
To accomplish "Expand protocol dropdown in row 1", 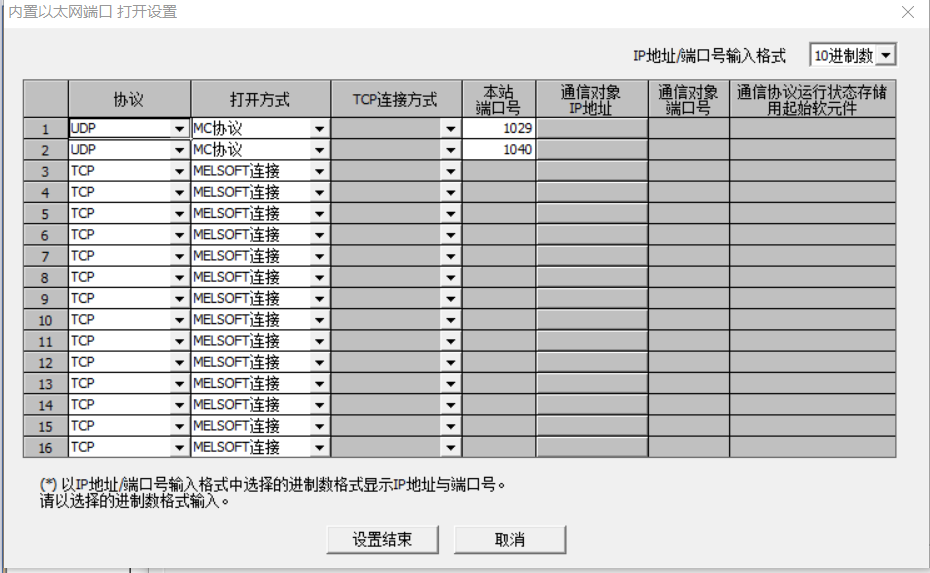I will 180,129.
